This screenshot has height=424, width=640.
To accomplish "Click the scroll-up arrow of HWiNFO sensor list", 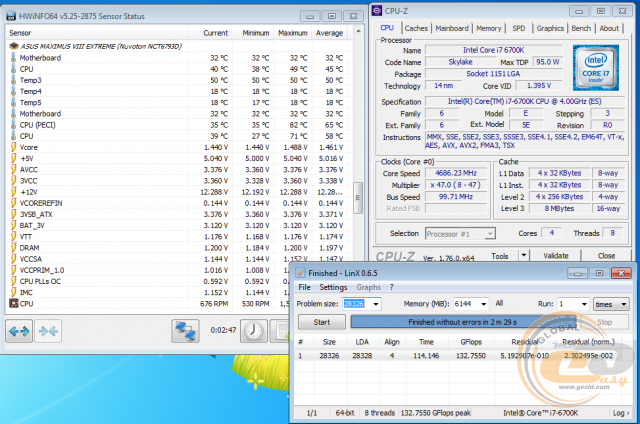I will pos(358,31).
